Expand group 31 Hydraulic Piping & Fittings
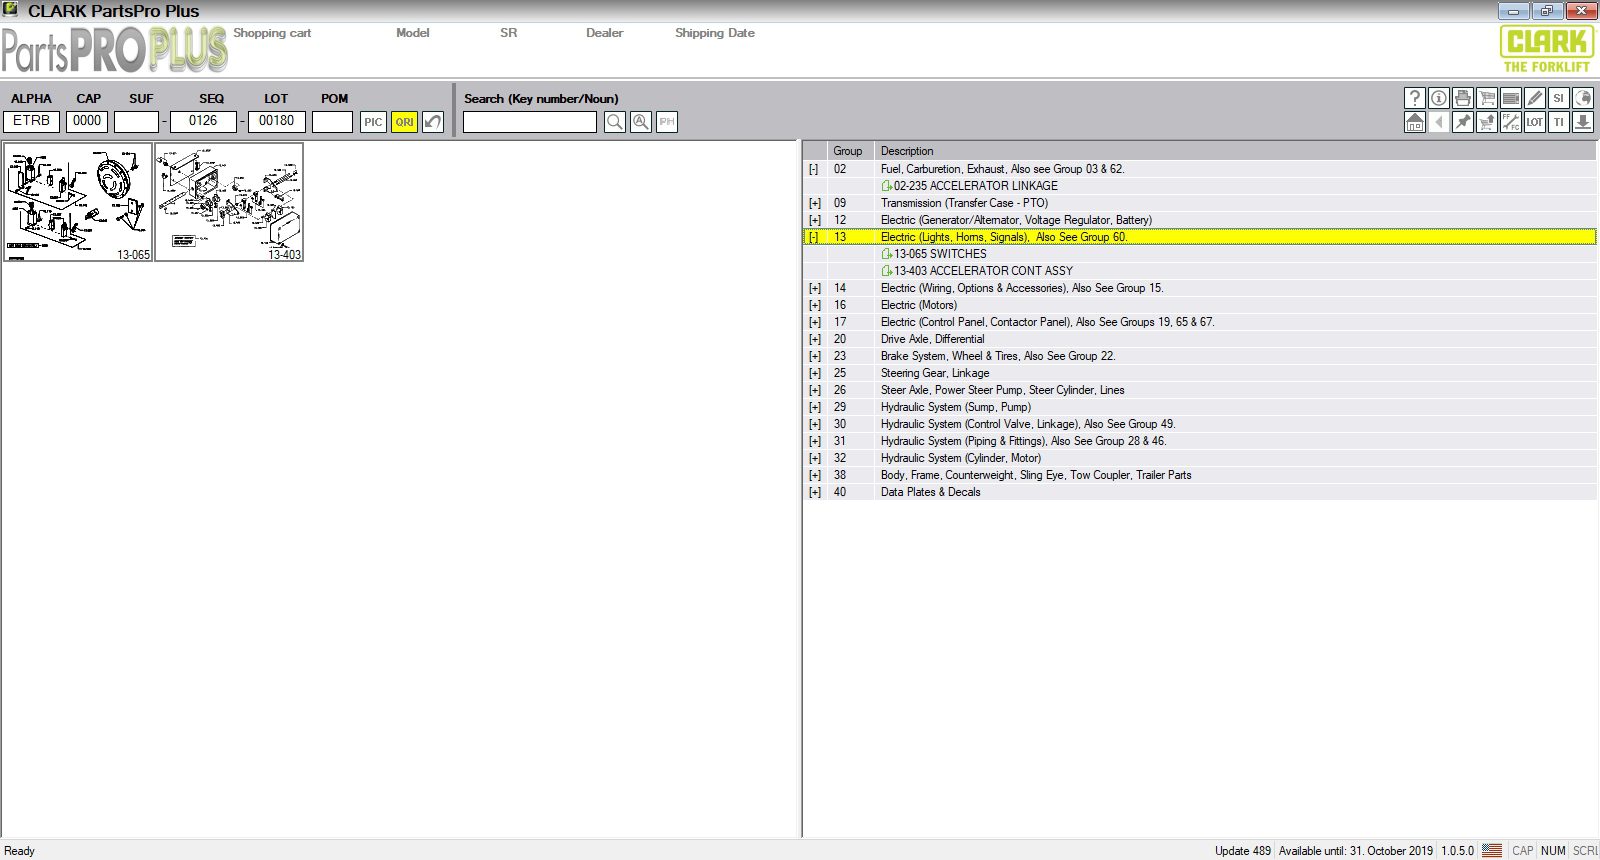 814,441
